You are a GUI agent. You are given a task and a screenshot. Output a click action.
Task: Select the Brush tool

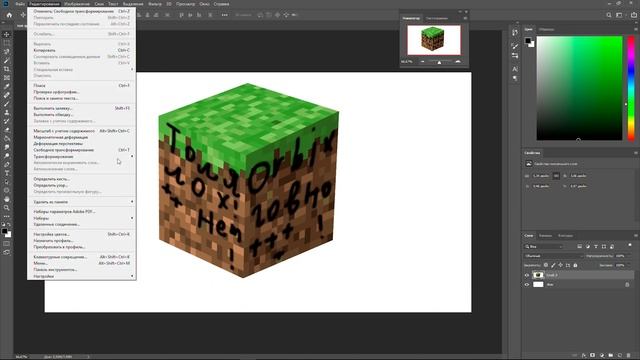pos(7,104)
